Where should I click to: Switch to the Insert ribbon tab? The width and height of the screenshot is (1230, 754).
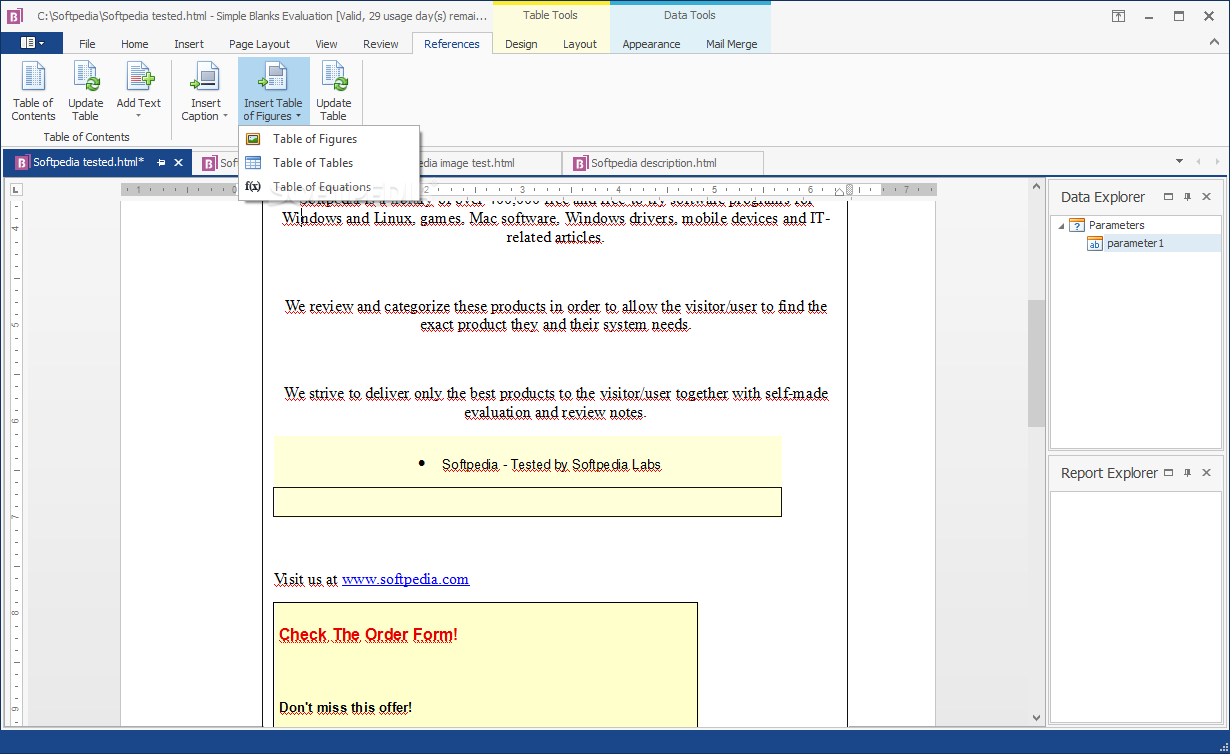pos(189,44)
